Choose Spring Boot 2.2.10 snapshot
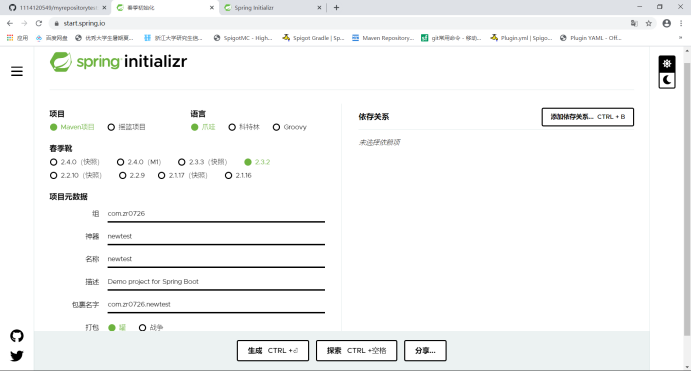Screen dimensions: 692x371 [76, 175]
